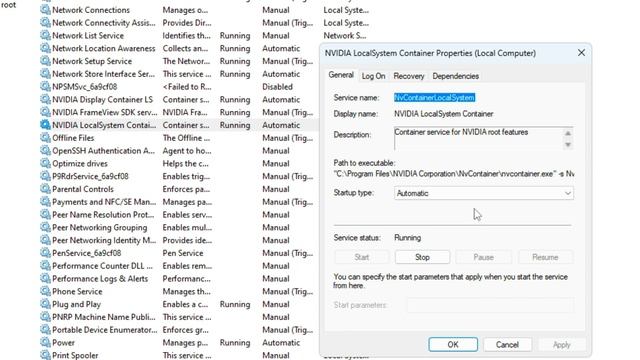Screen dimensions: 640x360
Task: Click Automatic startup cell of Power service
Action: pyautogui.click(x=281, y=342)
